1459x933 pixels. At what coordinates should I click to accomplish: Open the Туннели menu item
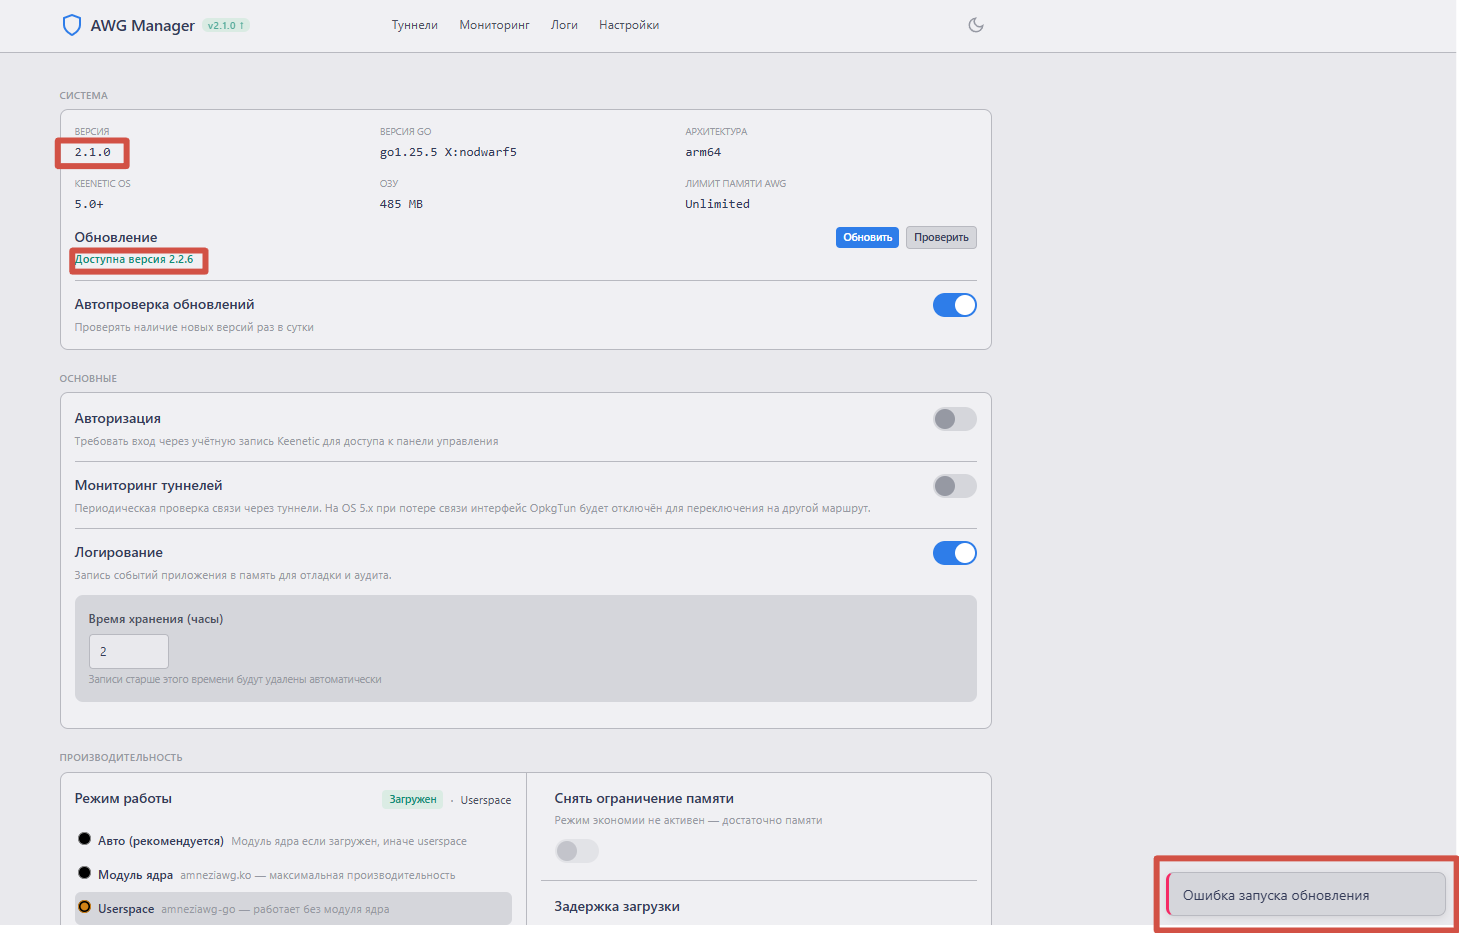point(414,25)
